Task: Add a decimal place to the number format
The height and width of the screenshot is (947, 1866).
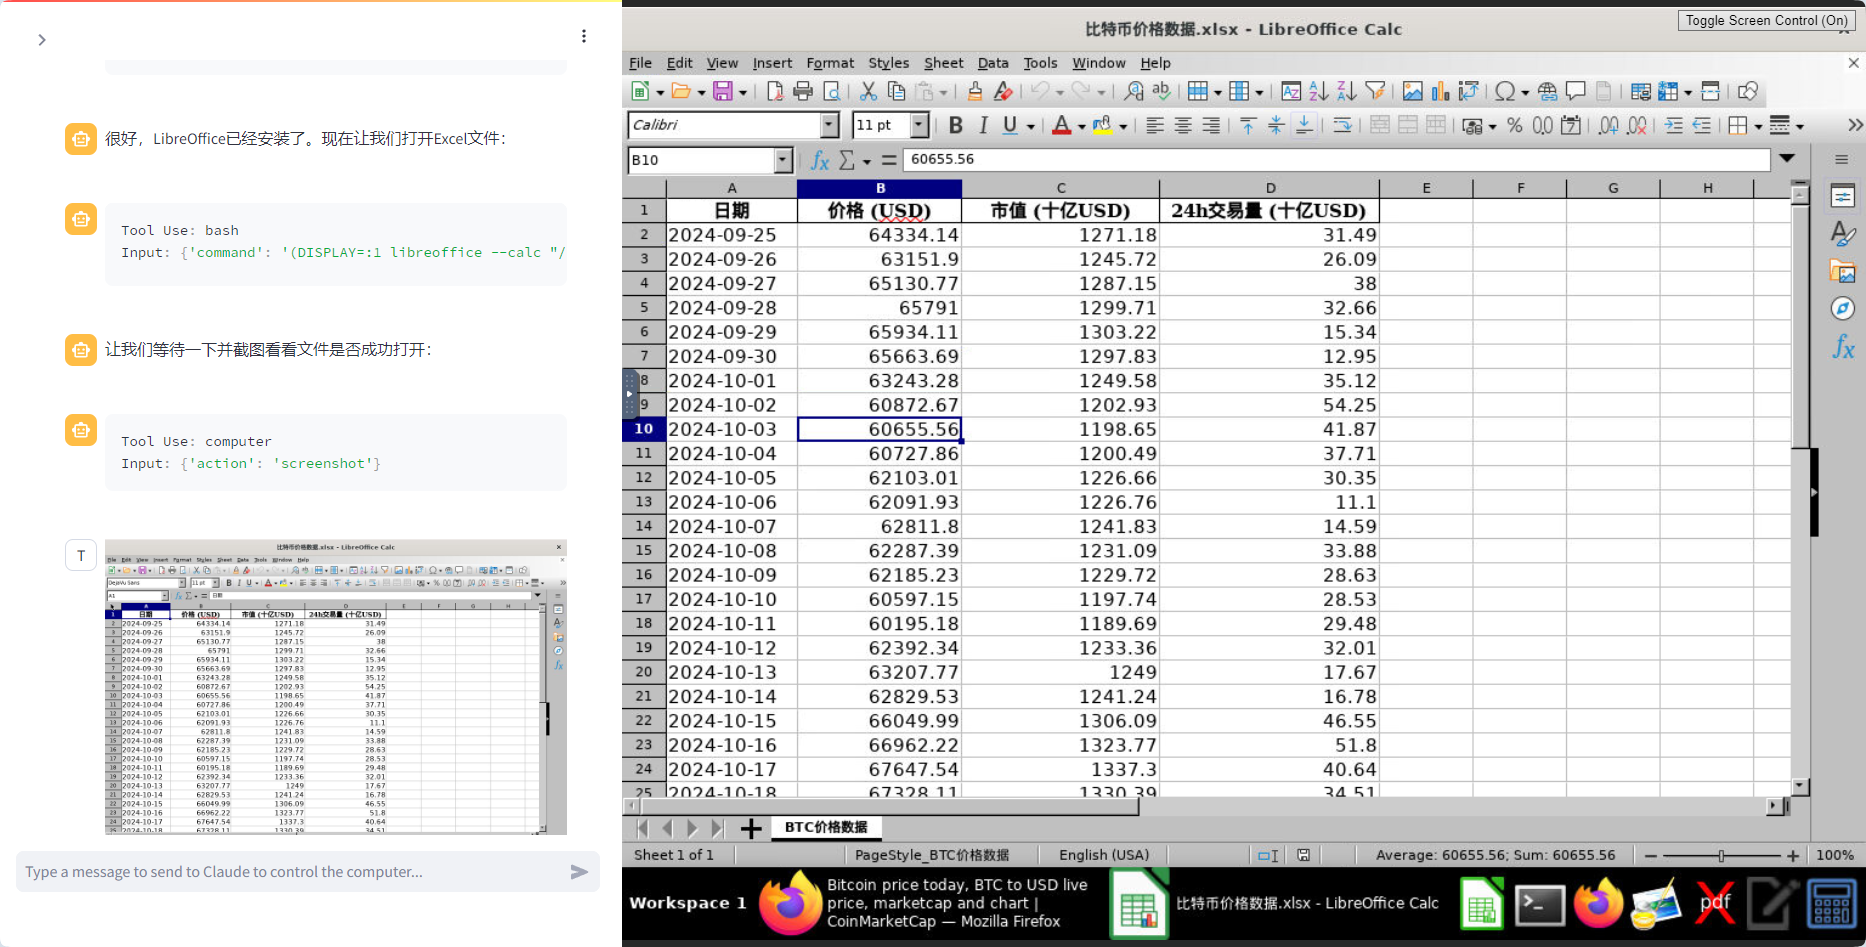Action: click(1608, 126)
